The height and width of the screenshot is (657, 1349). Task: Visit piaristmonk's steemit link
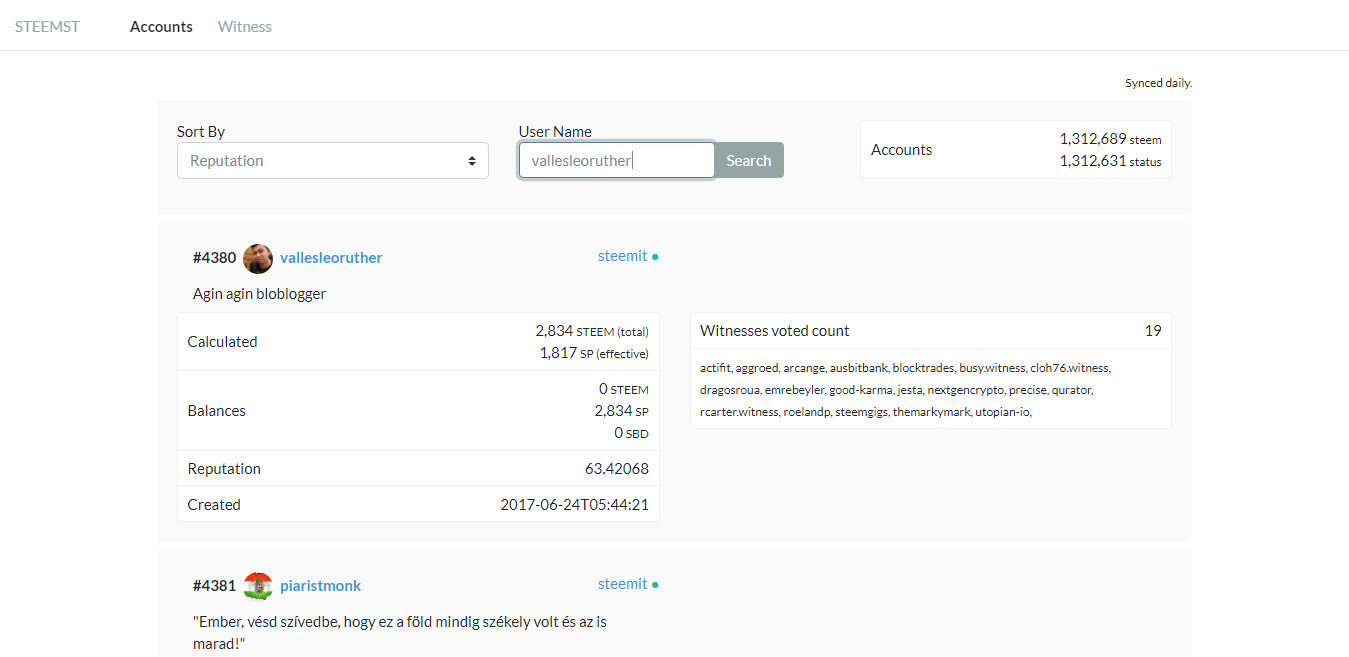point(622,584)
